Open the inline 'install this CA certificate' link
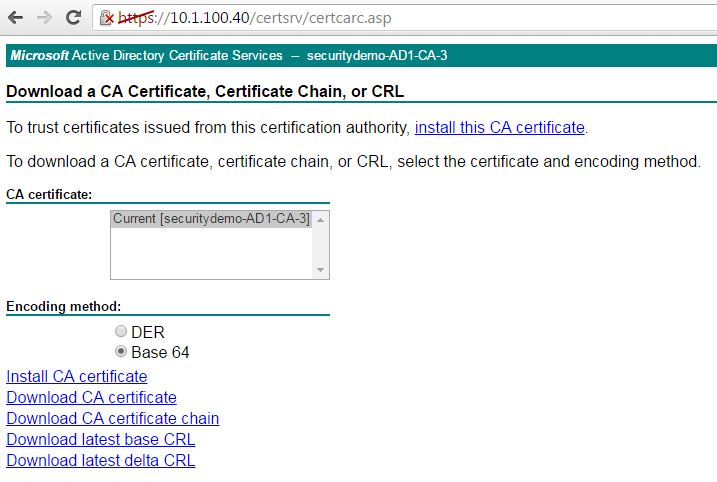 500,127
